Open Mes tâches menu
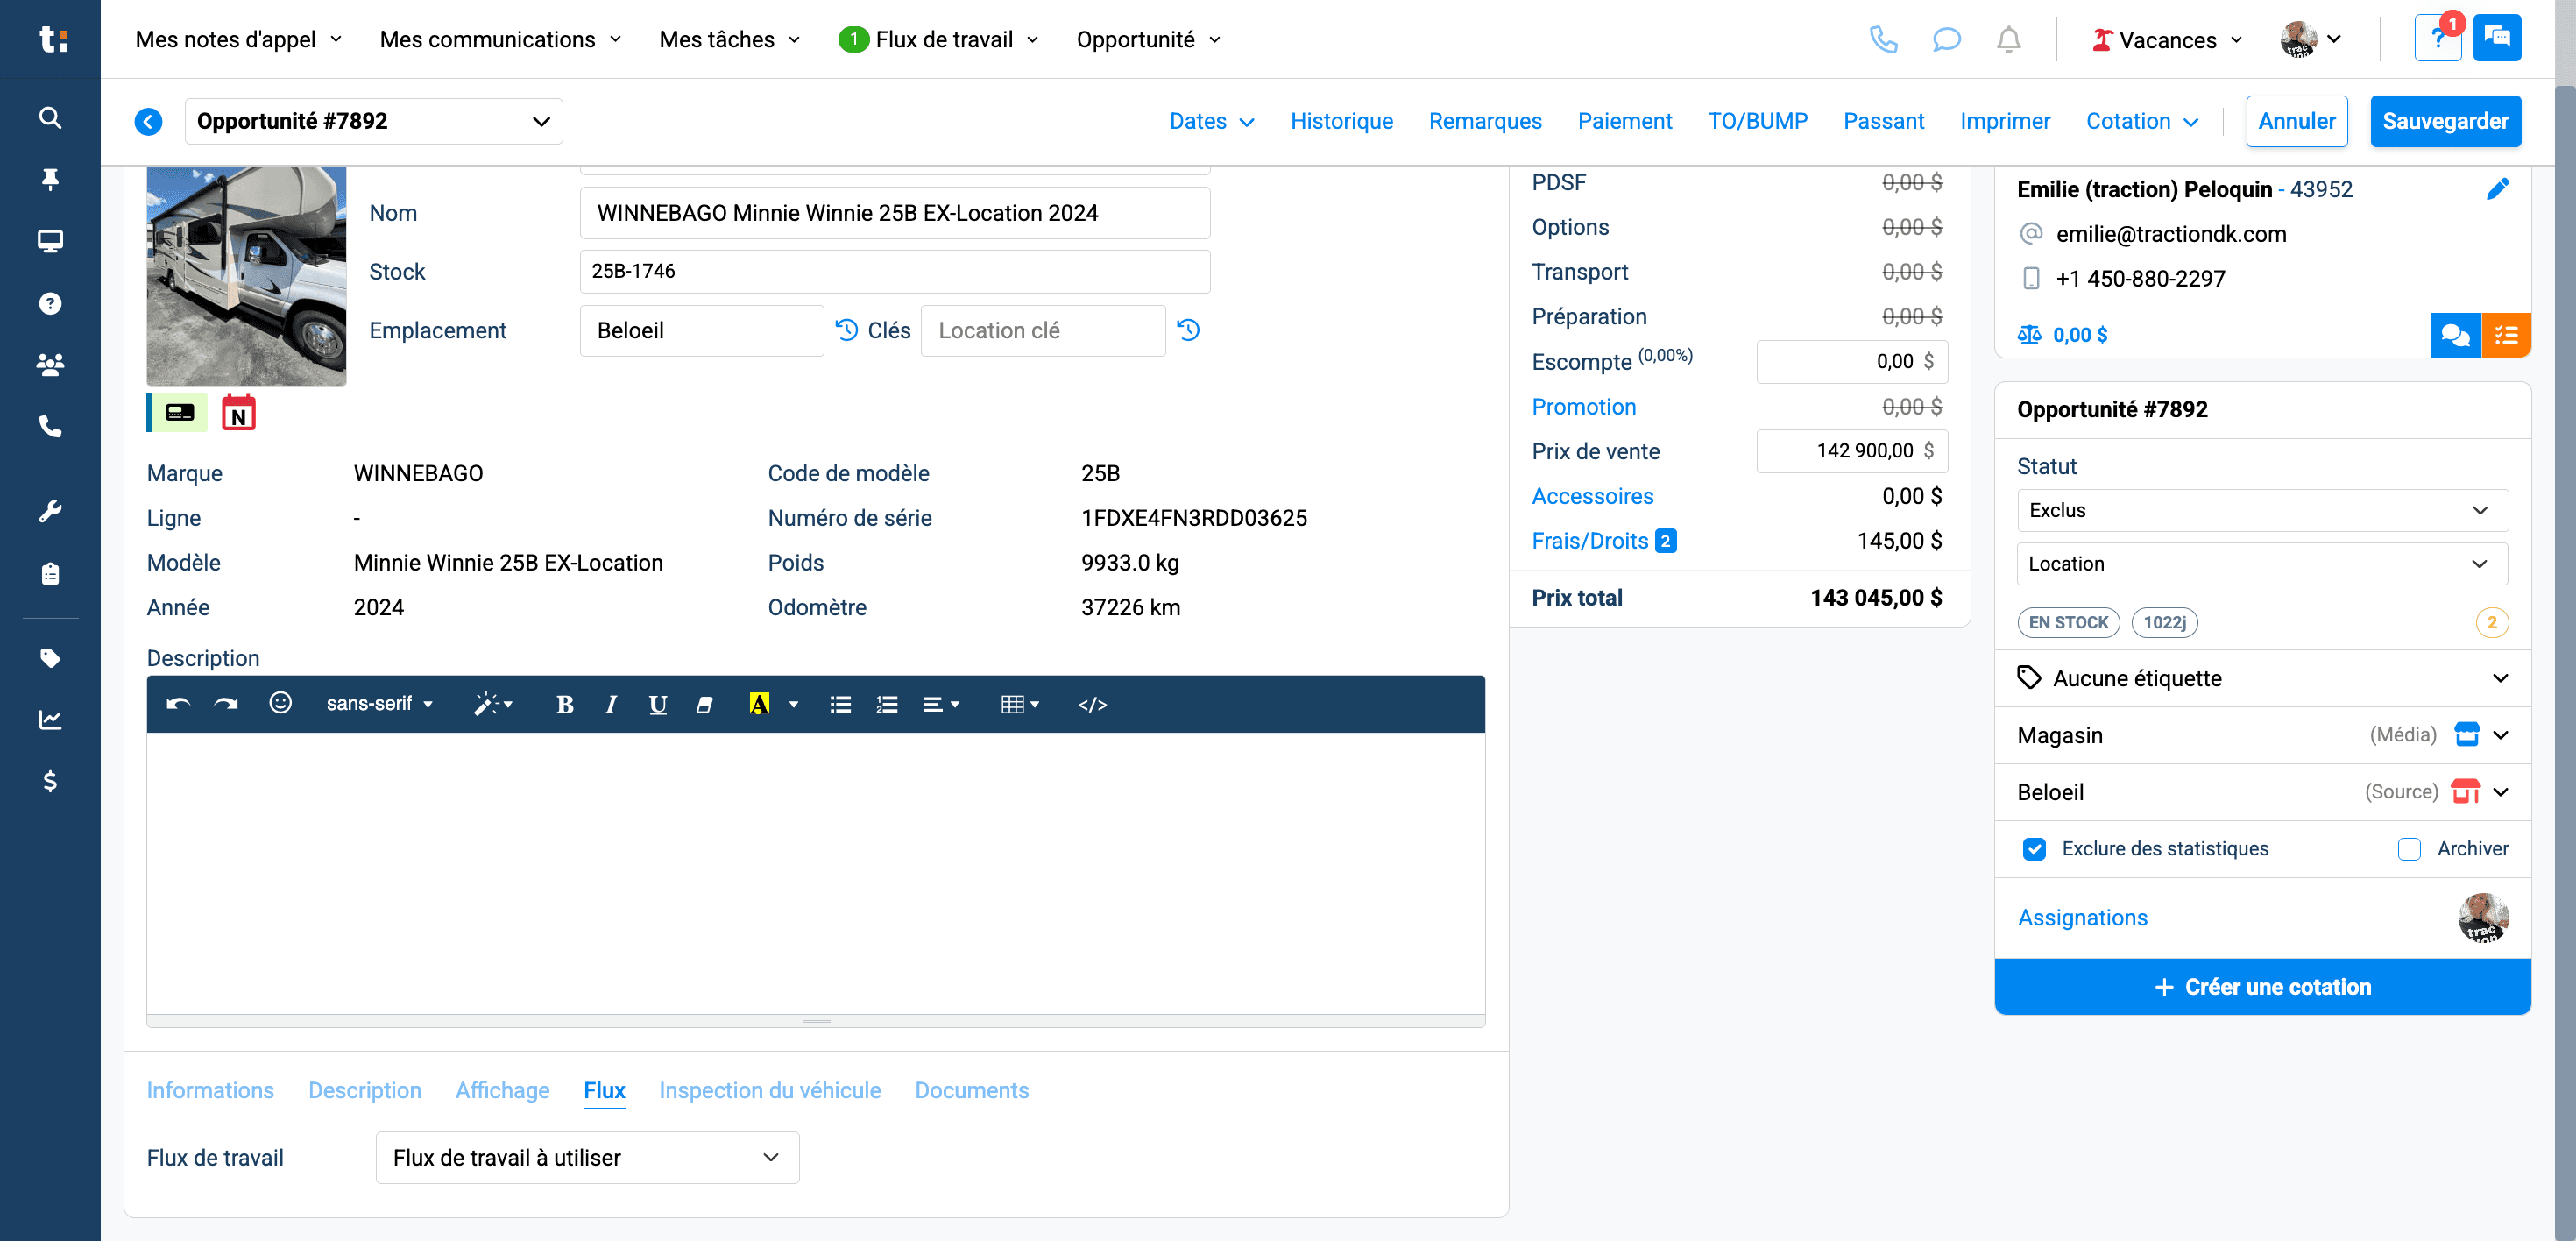2576x1241 pixels. click(730, 39)
